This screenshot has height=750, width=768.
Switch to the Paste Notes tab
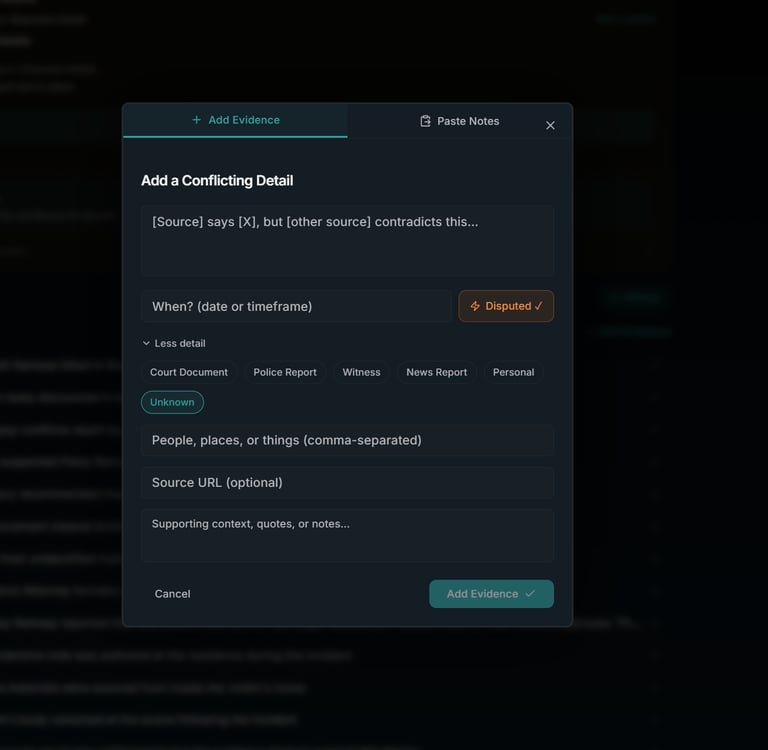tap(459, 121)
